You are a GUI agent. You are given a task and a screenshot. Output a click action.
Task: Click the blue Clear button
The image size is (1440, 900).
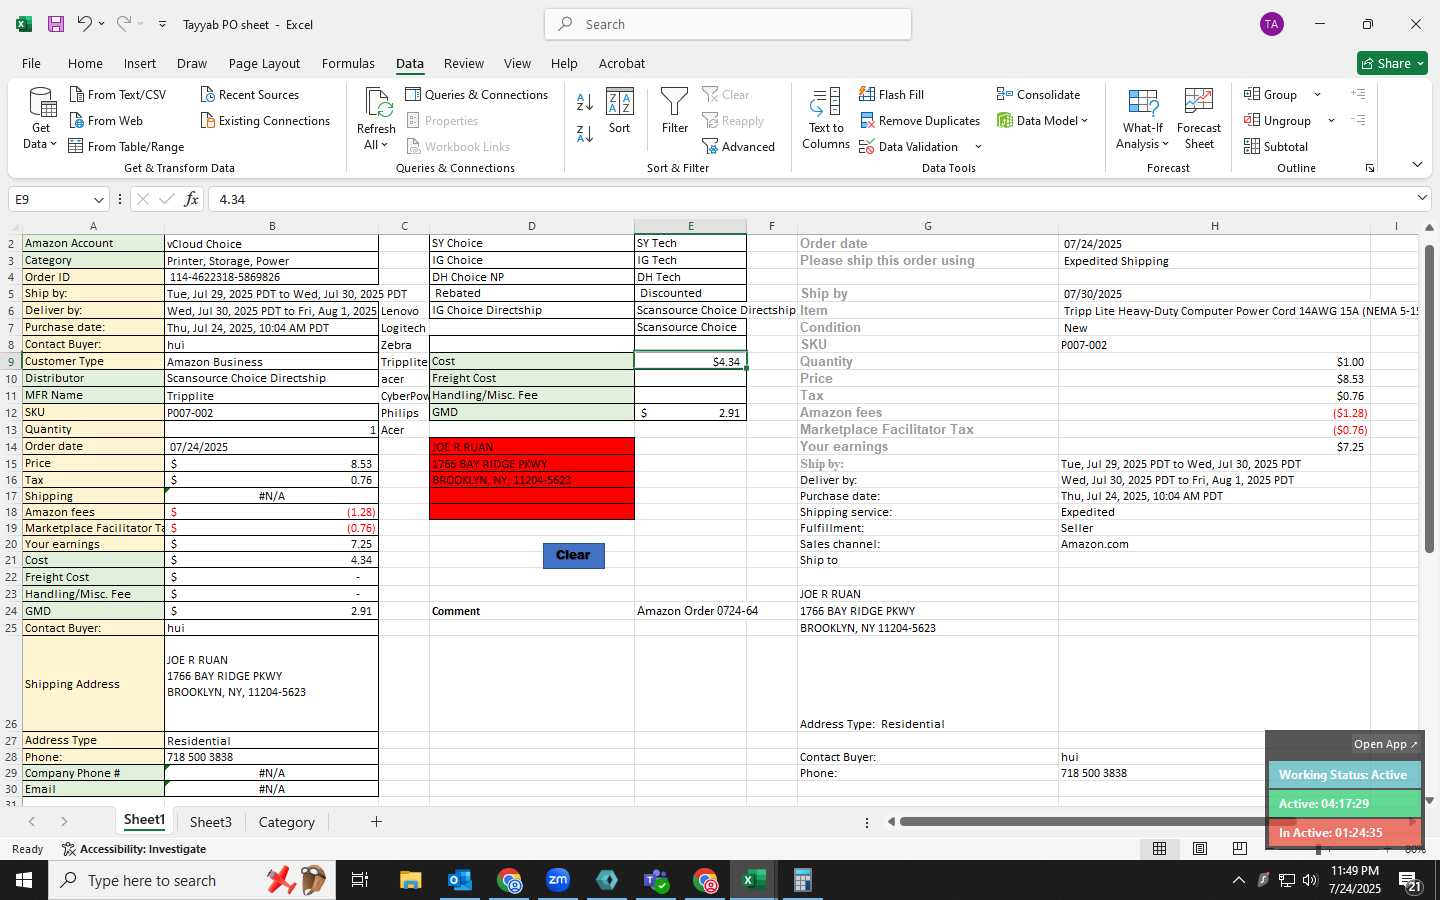[x=573, y=555]
